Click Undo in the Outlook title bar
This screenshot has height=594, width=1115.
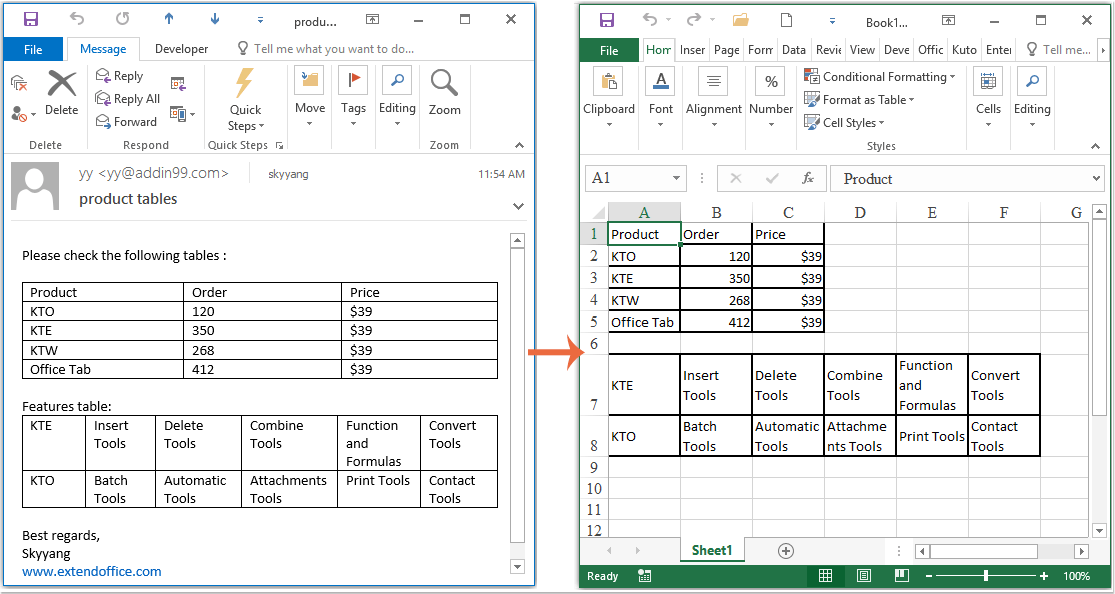[77, 19]
